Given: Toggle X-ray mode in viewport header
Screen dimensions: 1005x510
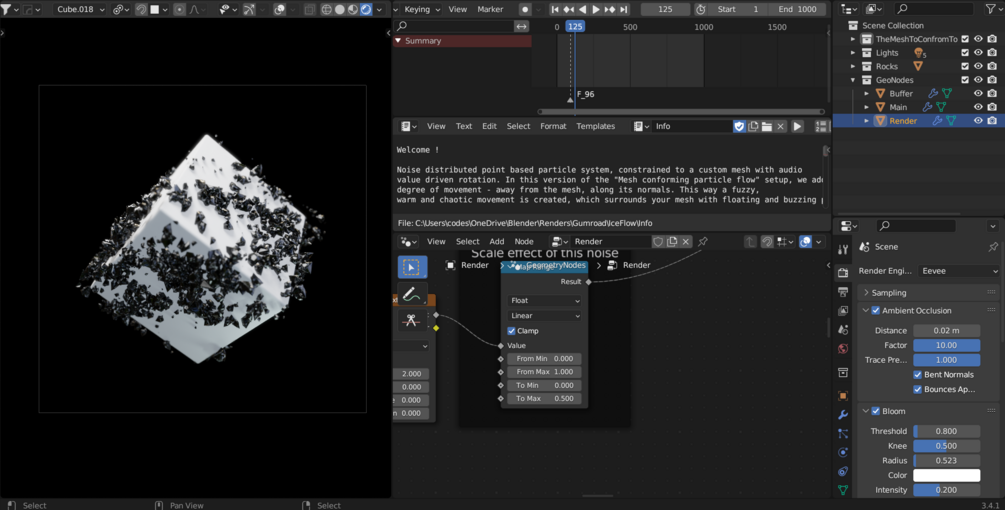Looking at the screenshot, I should tap(310, 10).
